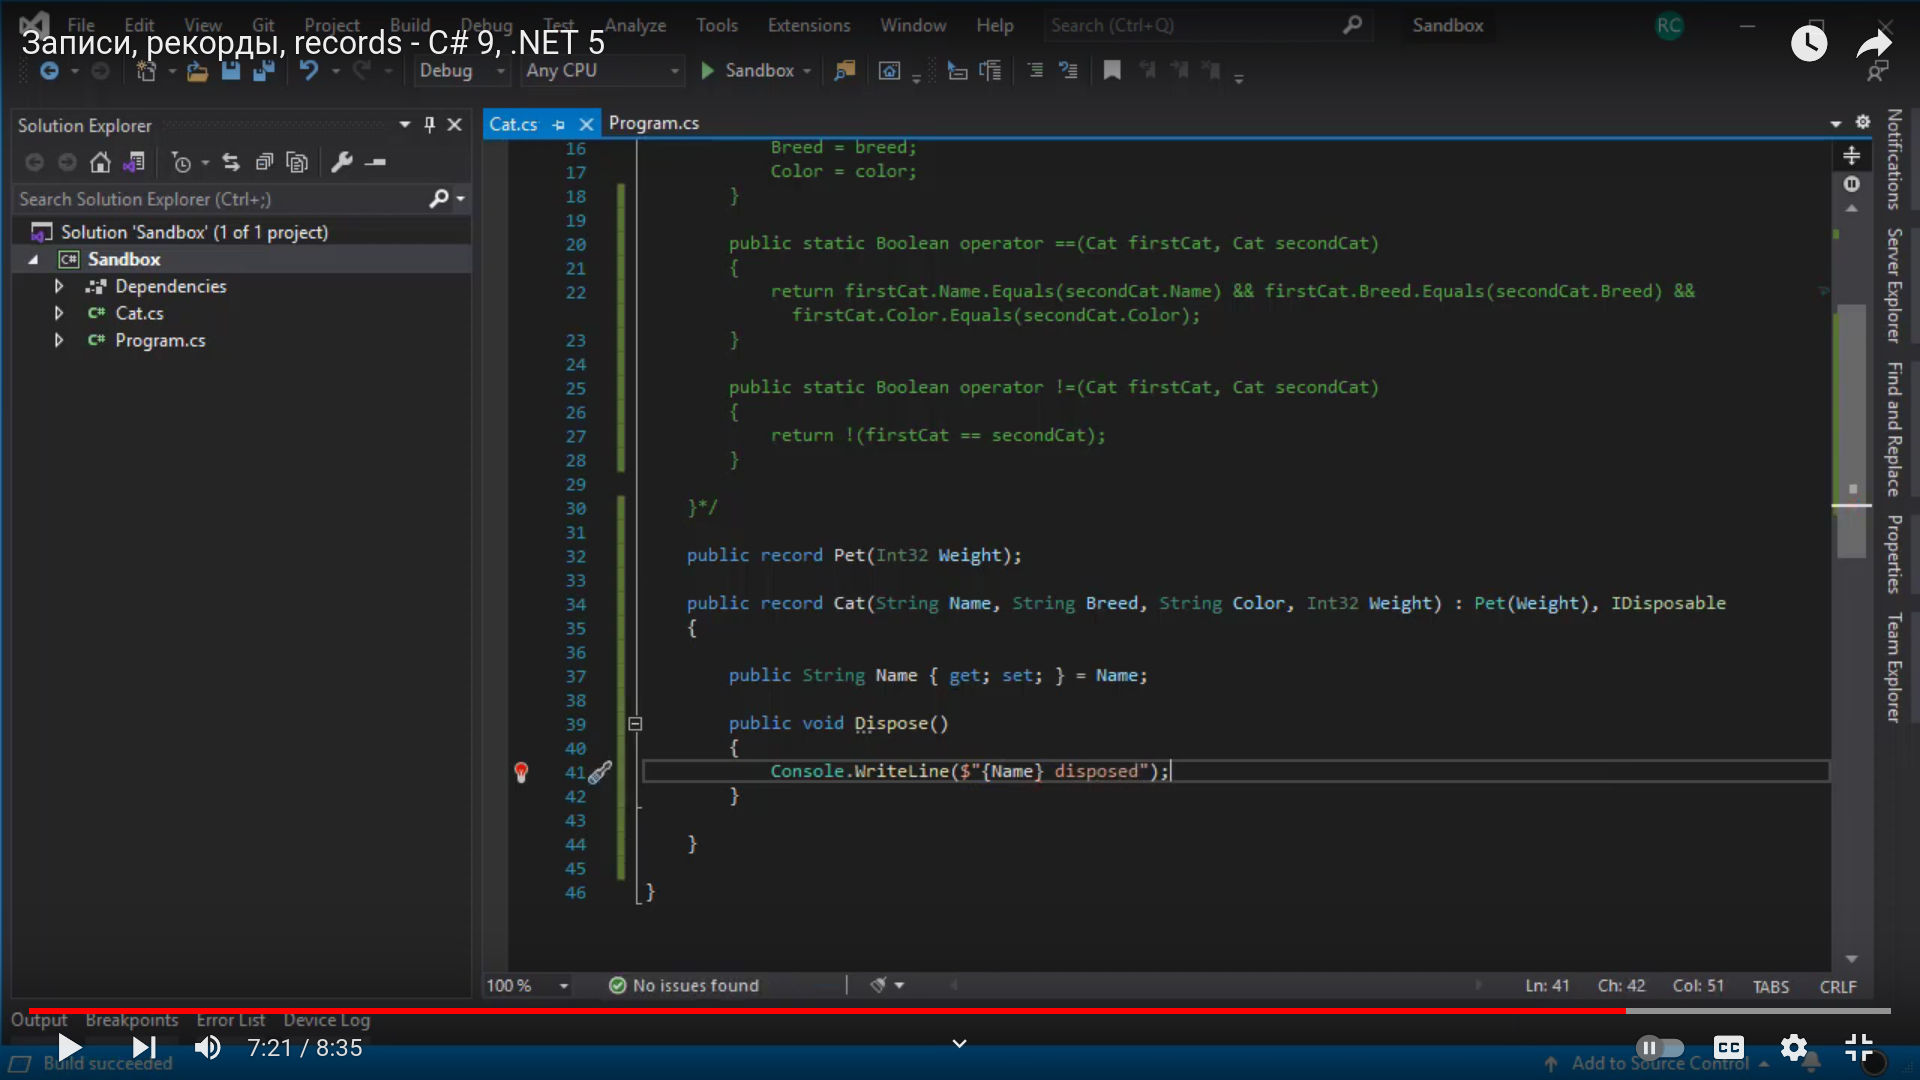Click the Save All toolbar icon
This screenshot has width=1920, height=1080.
264,71
